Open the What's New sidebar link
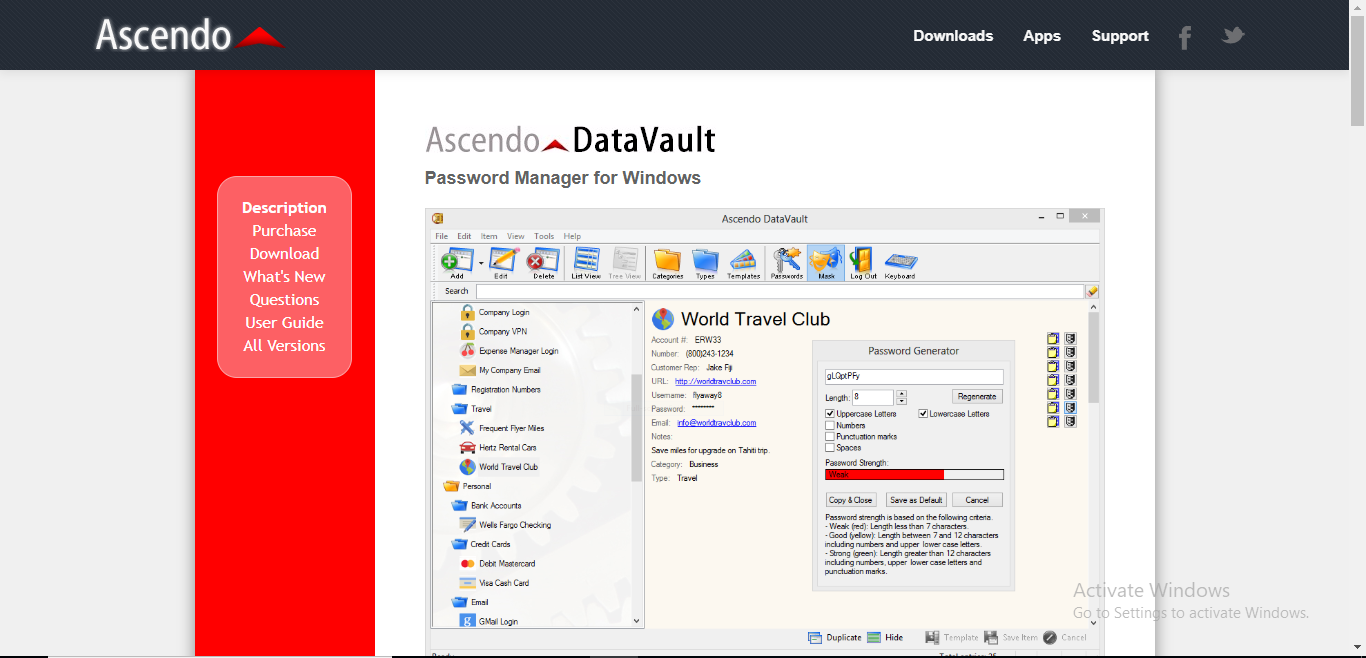1366x658 pixels. click(284, 277)
